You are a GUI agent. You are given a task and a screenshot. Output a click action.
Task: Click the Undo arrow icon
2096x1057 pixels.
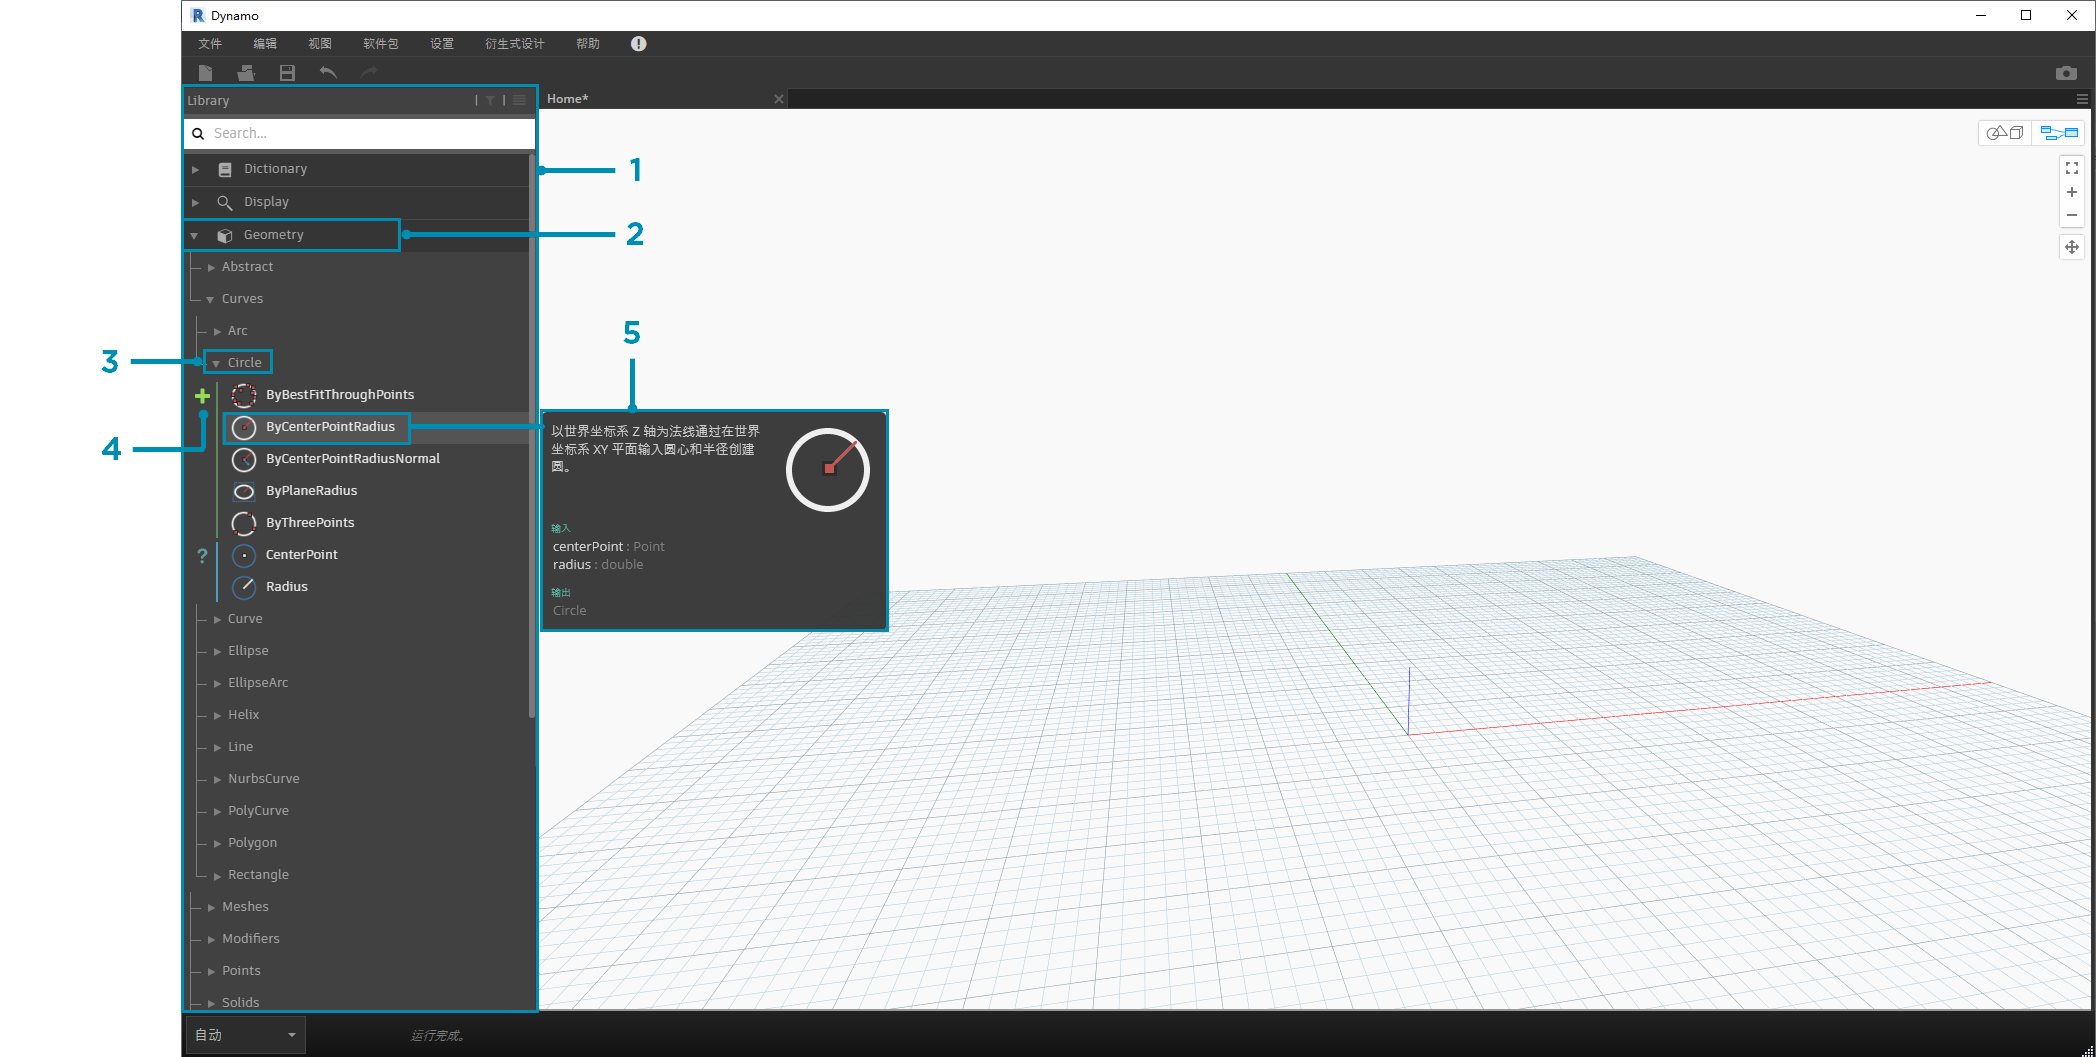coord(328,73)
